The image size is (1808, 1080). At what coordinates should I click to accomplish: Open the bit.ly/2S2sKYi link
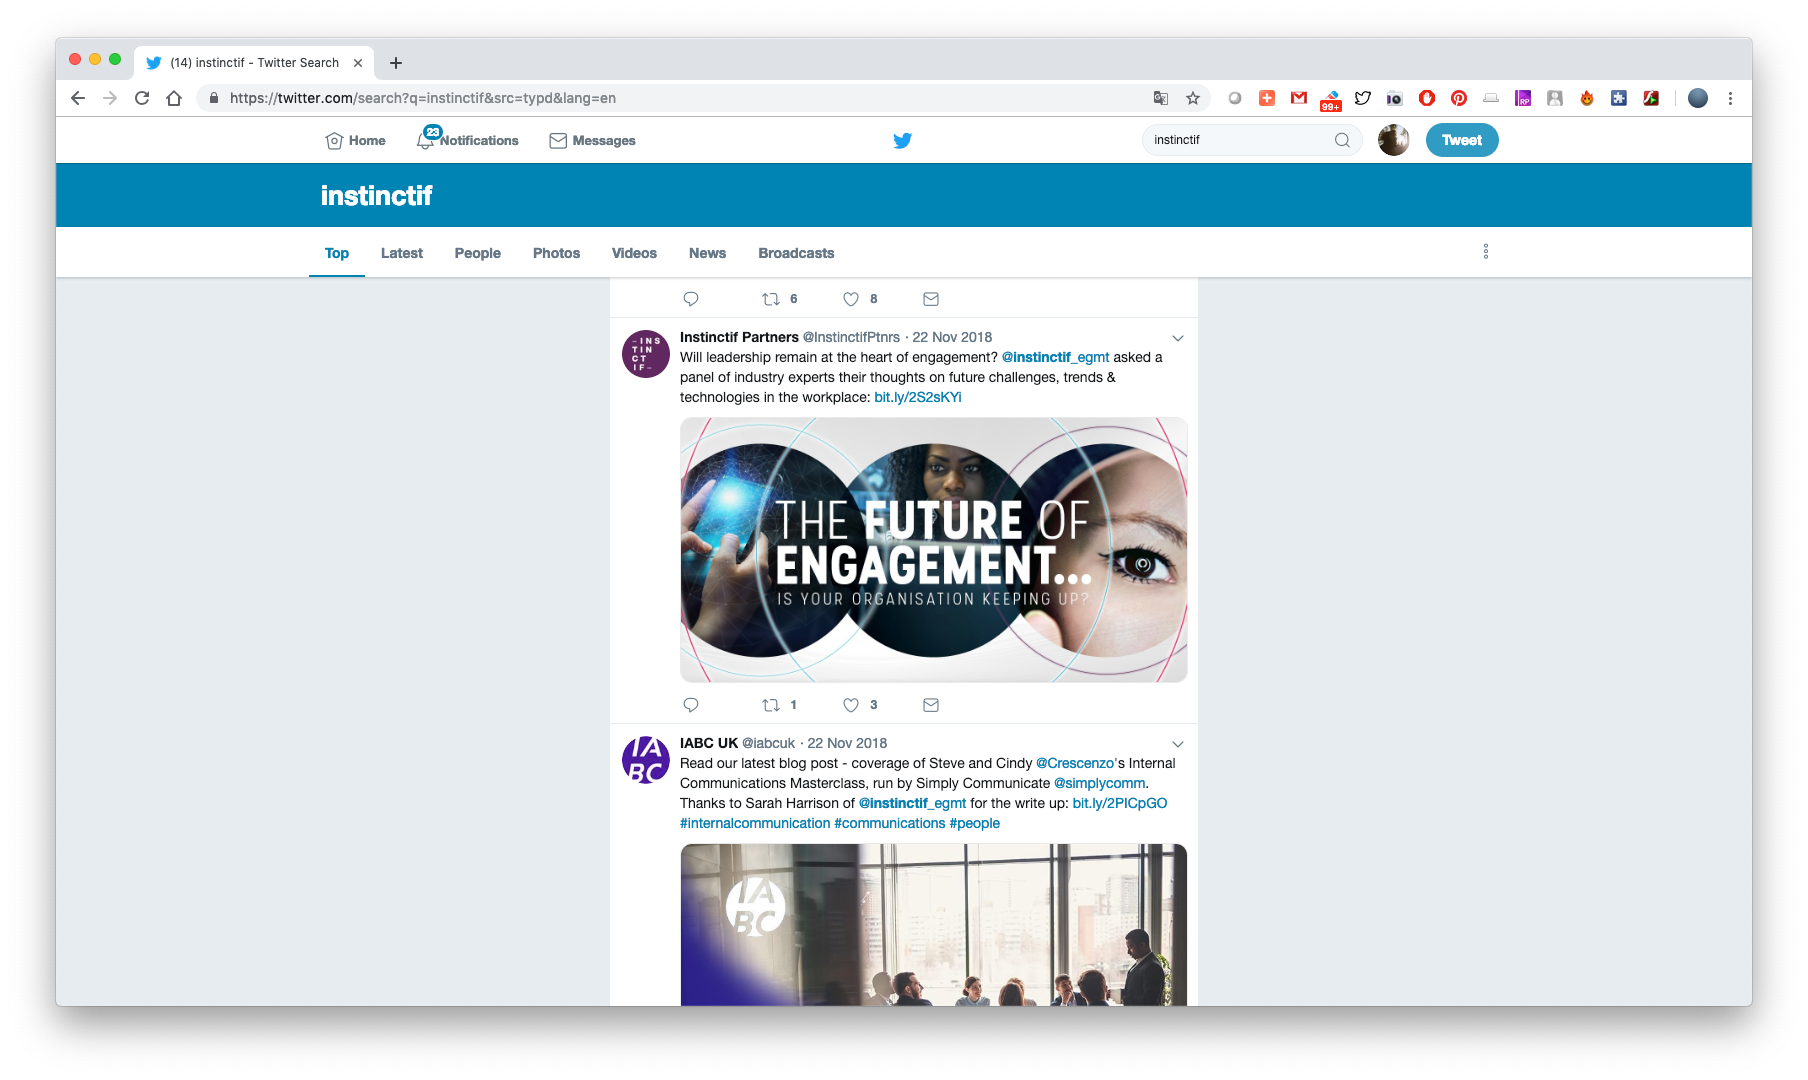click(x=918, y=397)
